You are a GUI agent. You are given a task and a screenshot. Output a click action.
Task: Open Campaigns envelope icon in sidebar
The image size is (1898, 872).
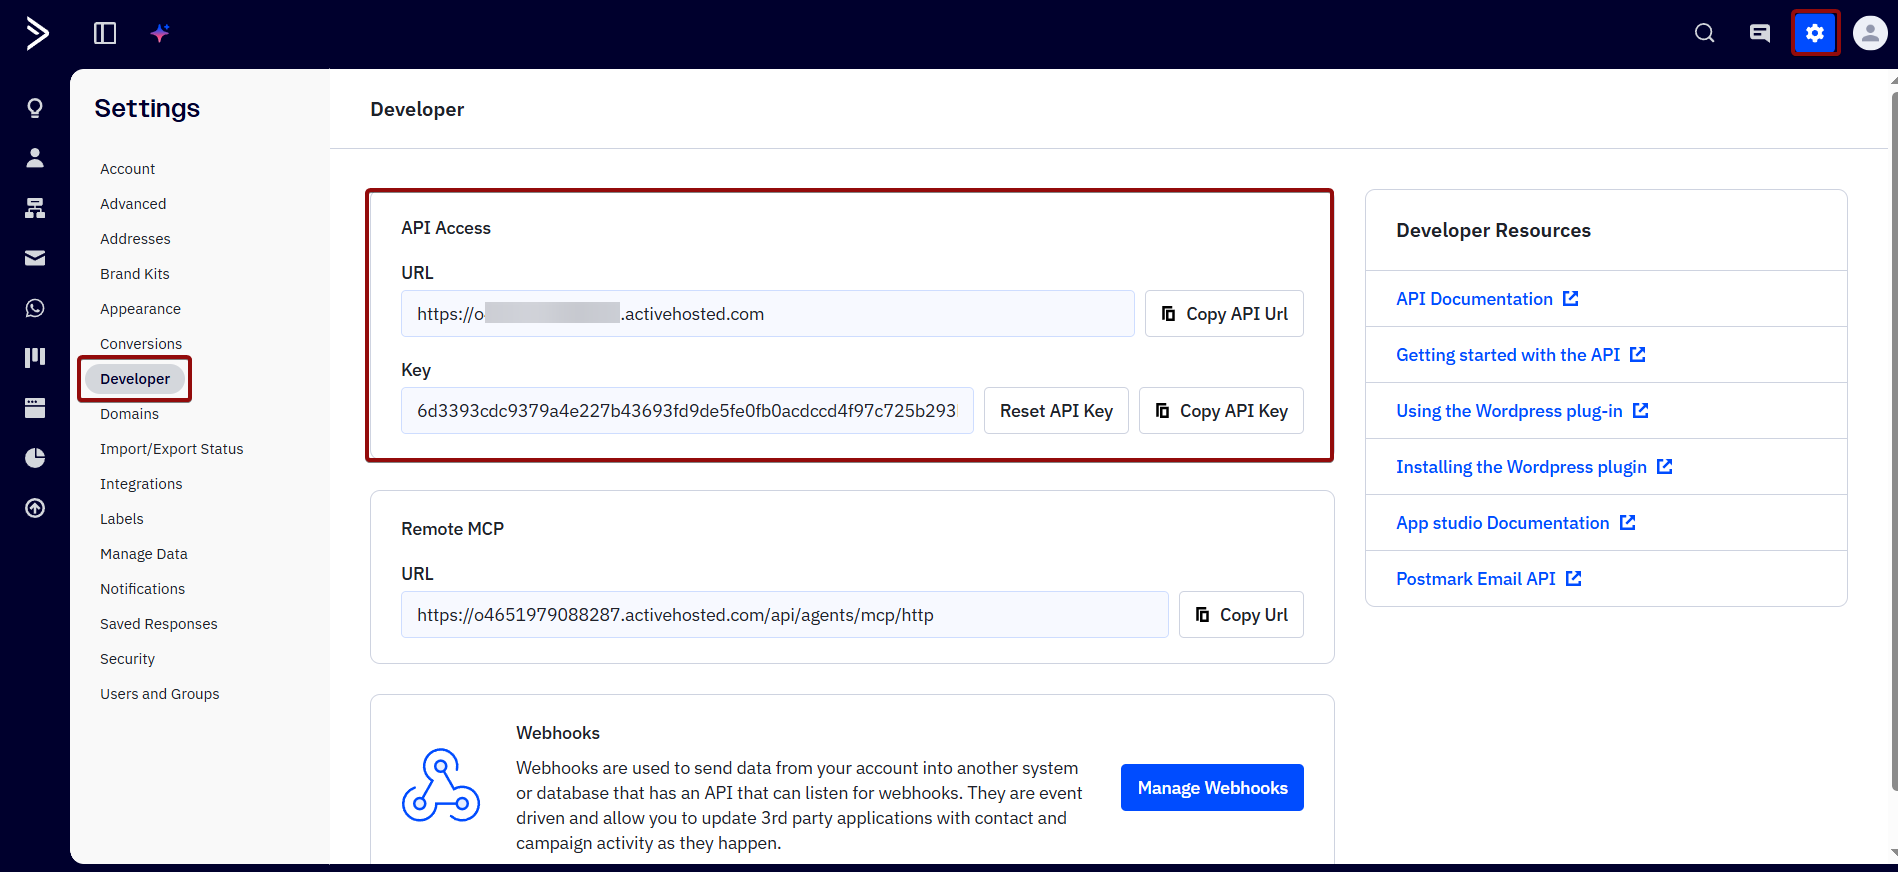click(35, 258)
